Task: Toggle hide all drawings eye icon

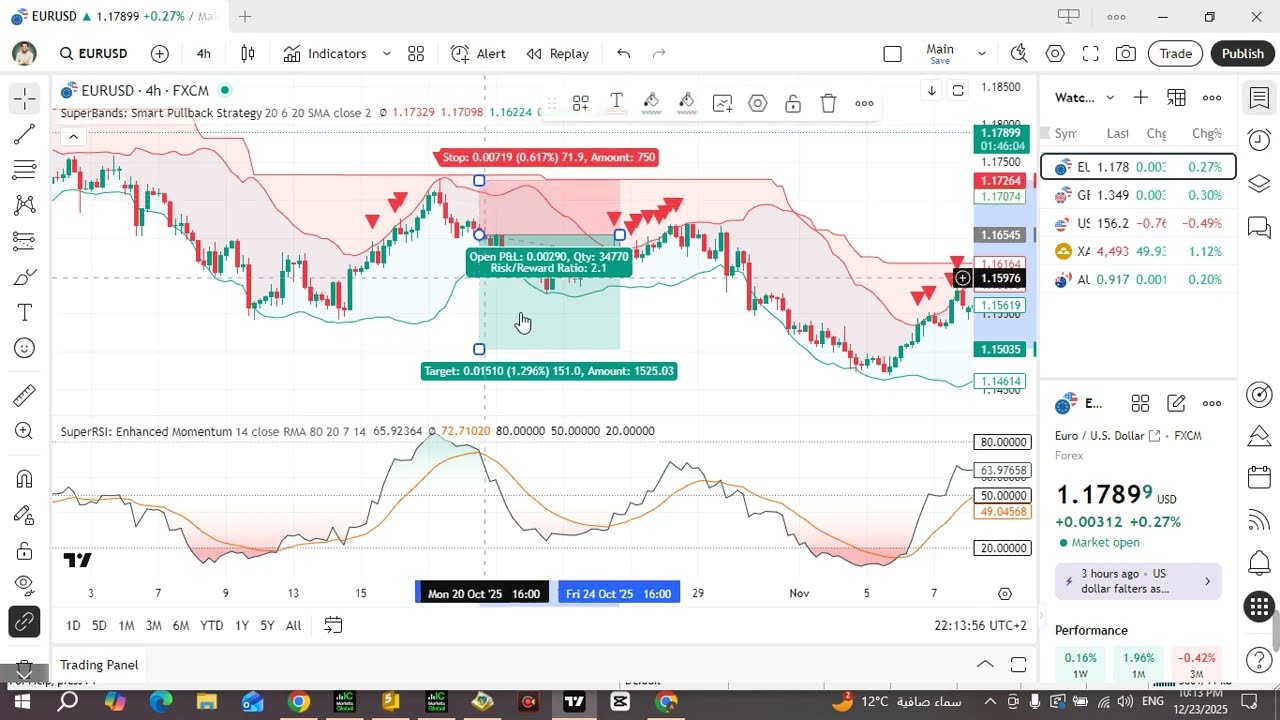Action: [25, 586]
